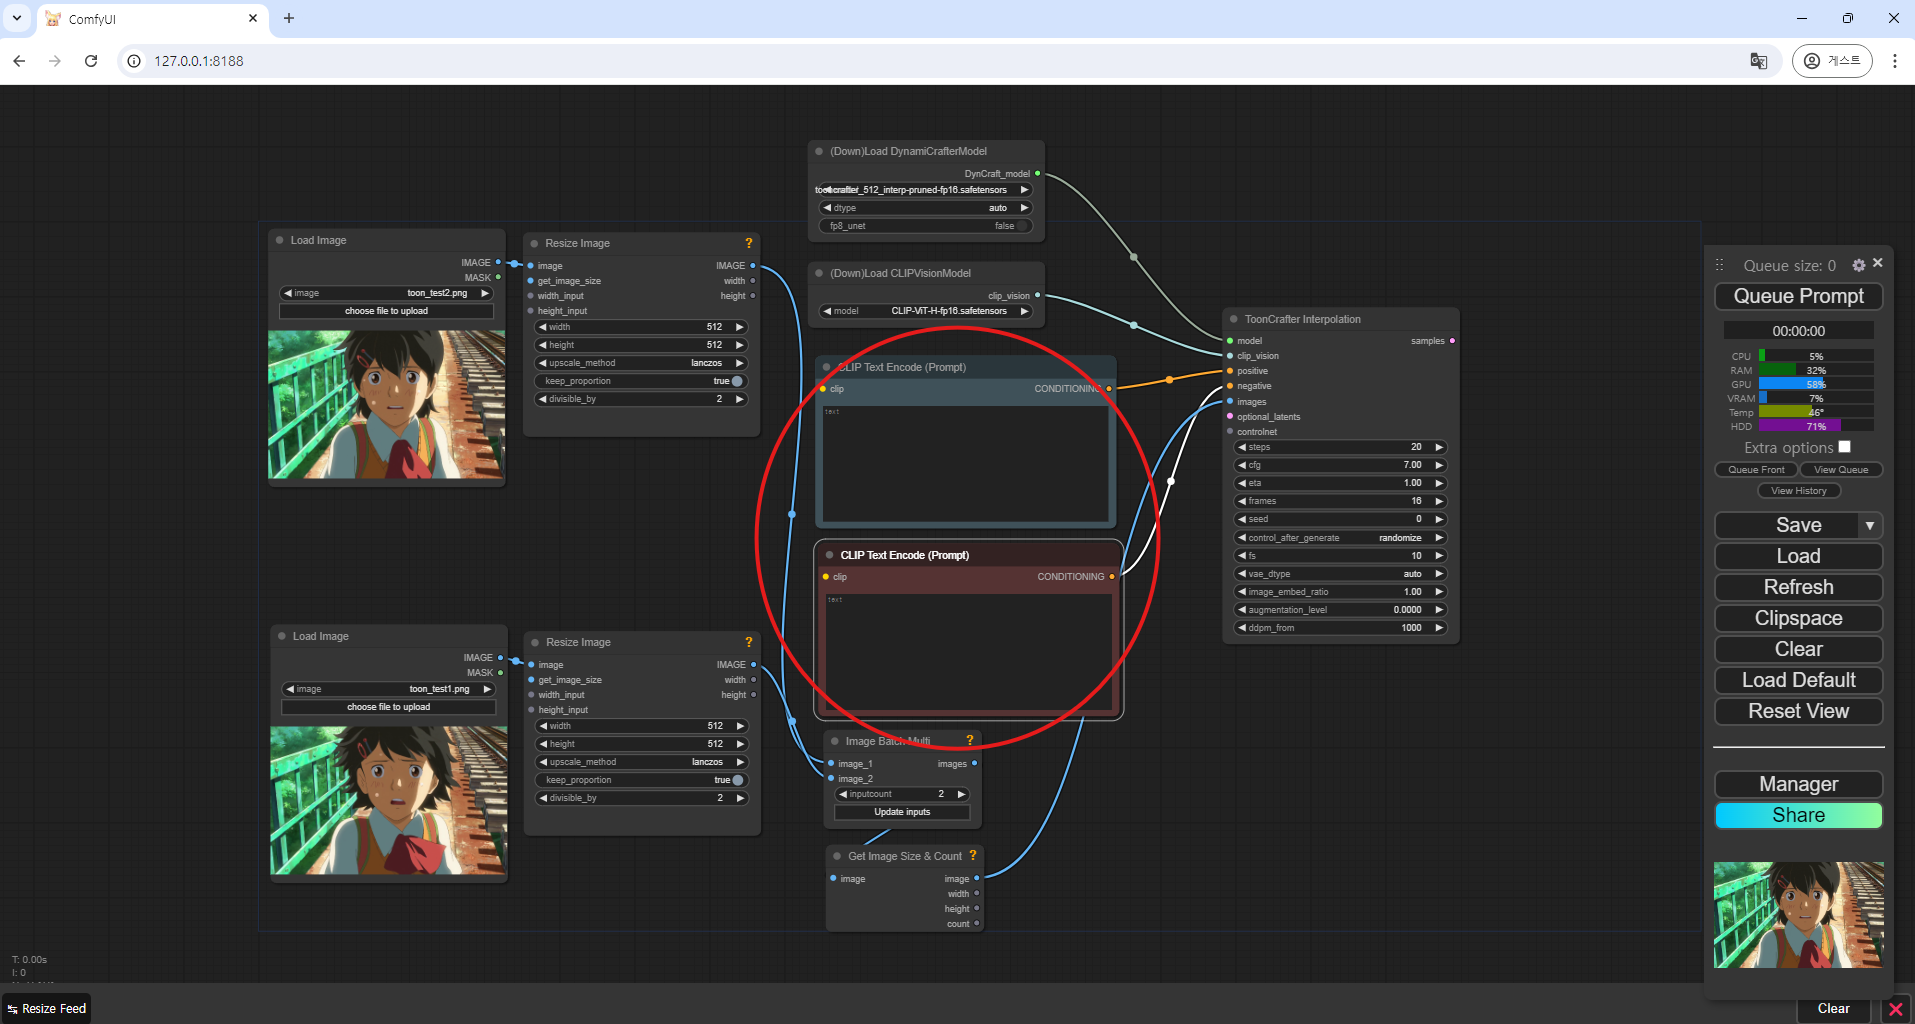Click the preview thumbnail in the menu panel
1915x1024 pixels.
1798,914
